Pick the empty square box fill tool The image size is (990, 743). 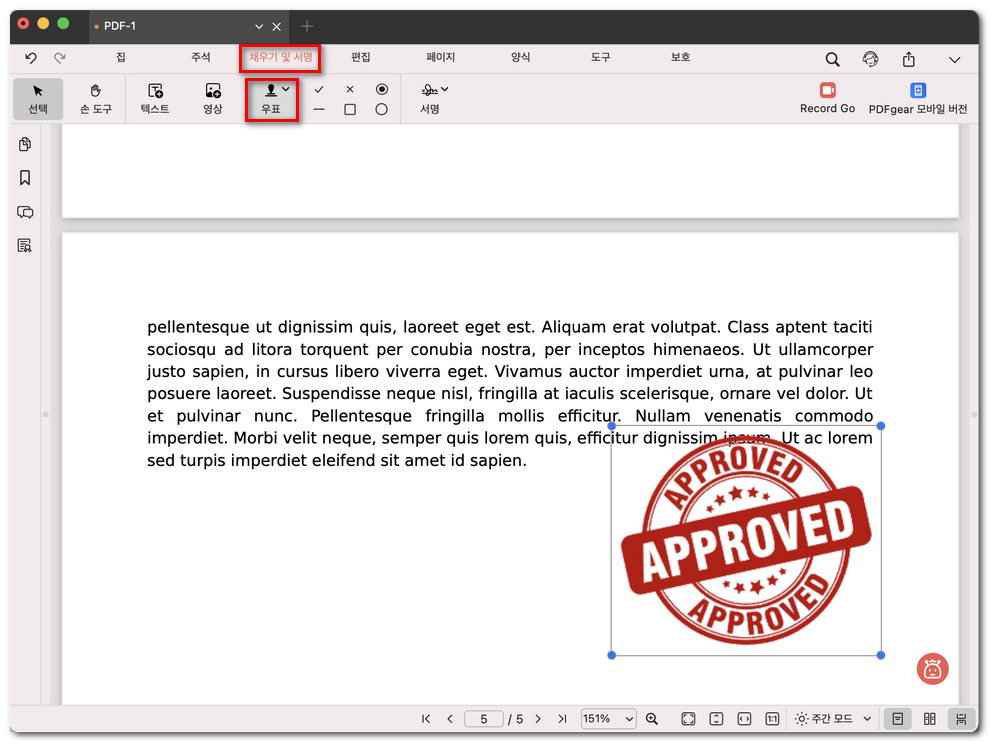pyautogui.click(x=350, y=110)
